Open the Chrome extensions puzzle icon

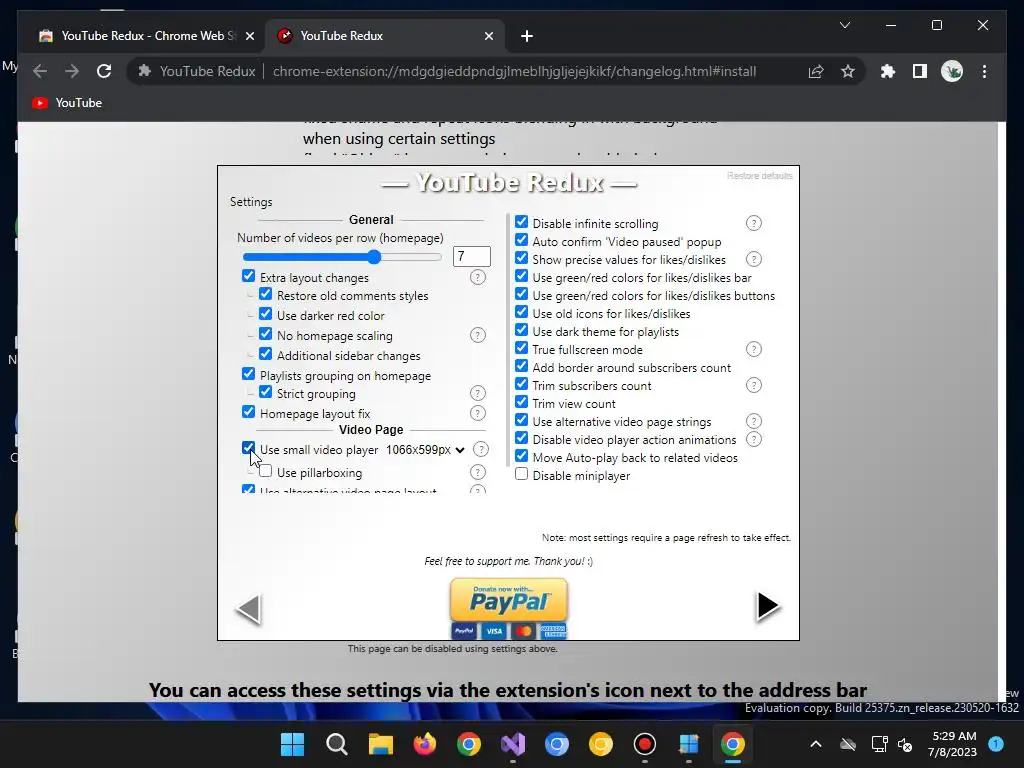[x=888, y=71]
